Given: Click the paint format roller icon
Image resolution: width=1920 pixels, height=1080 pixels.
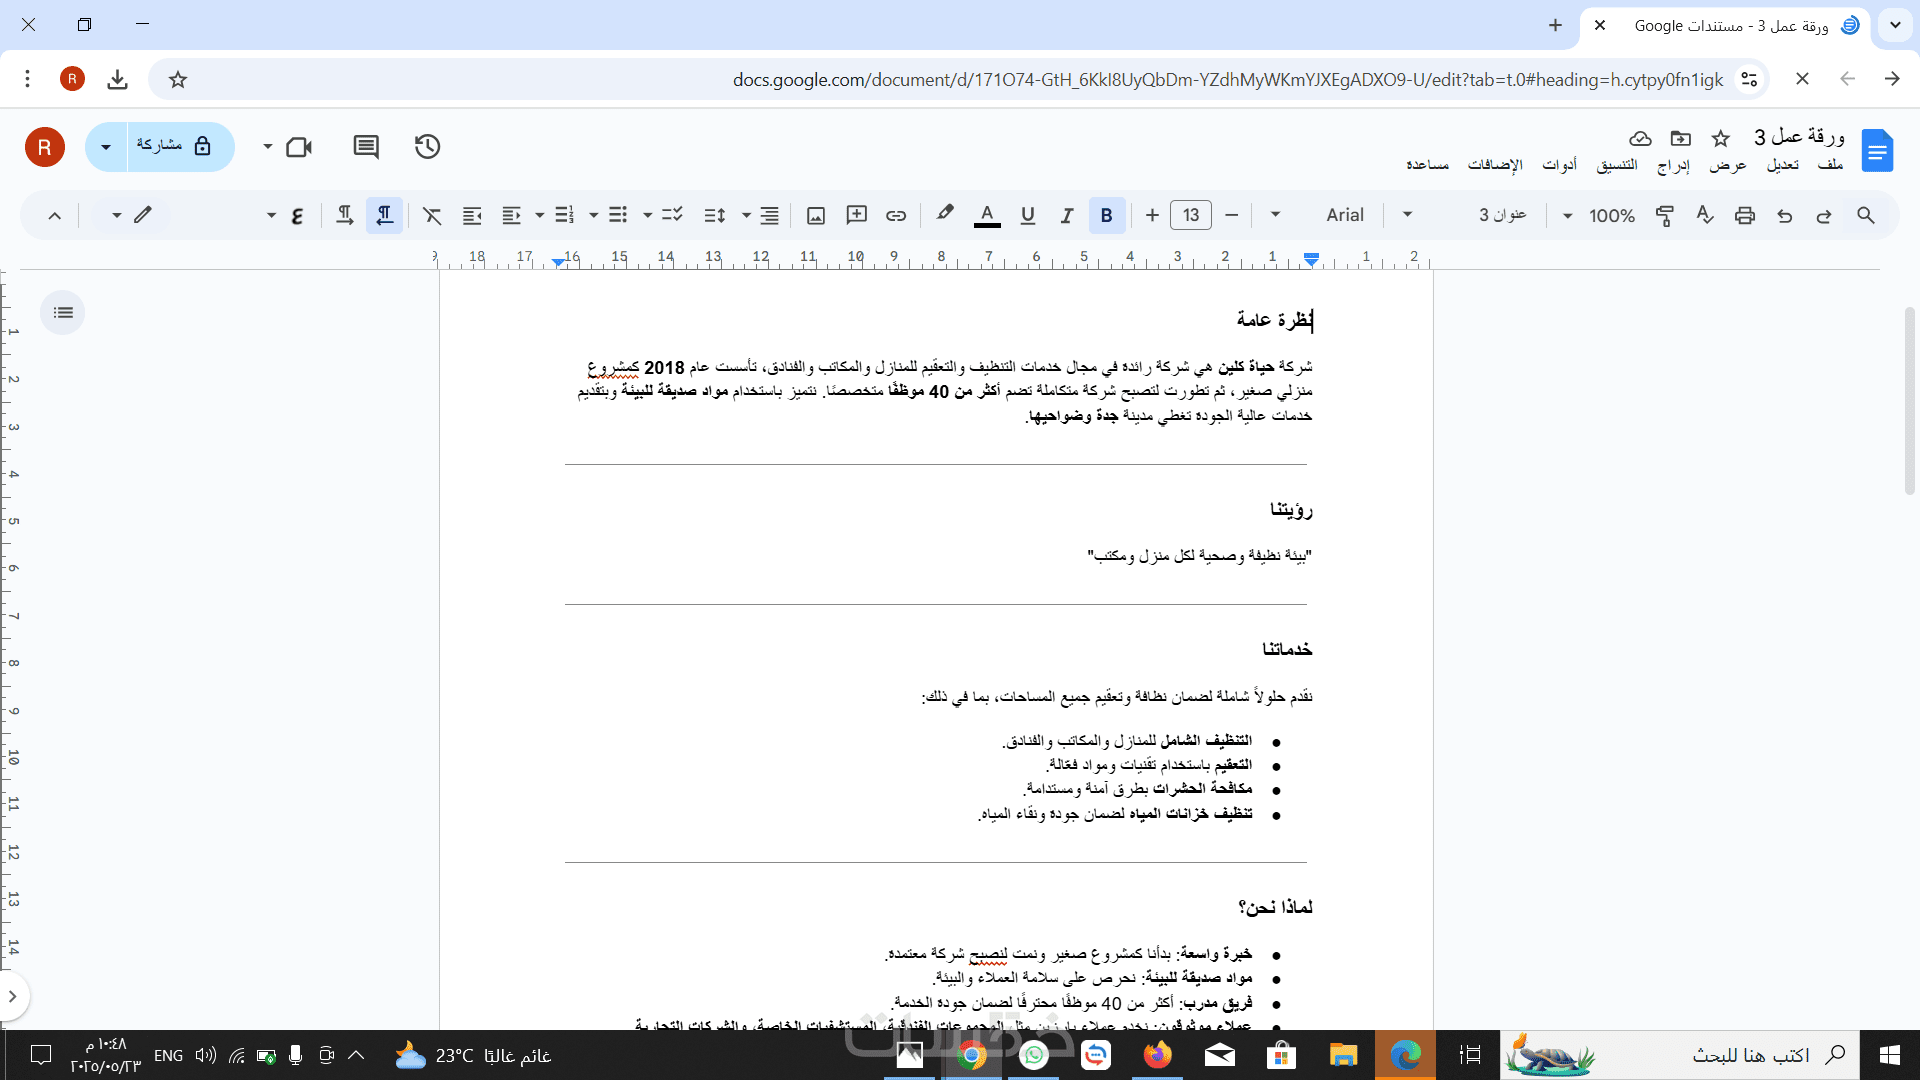Looking at the screenshot, I should pyautogui.click(x=1665, y=215).
